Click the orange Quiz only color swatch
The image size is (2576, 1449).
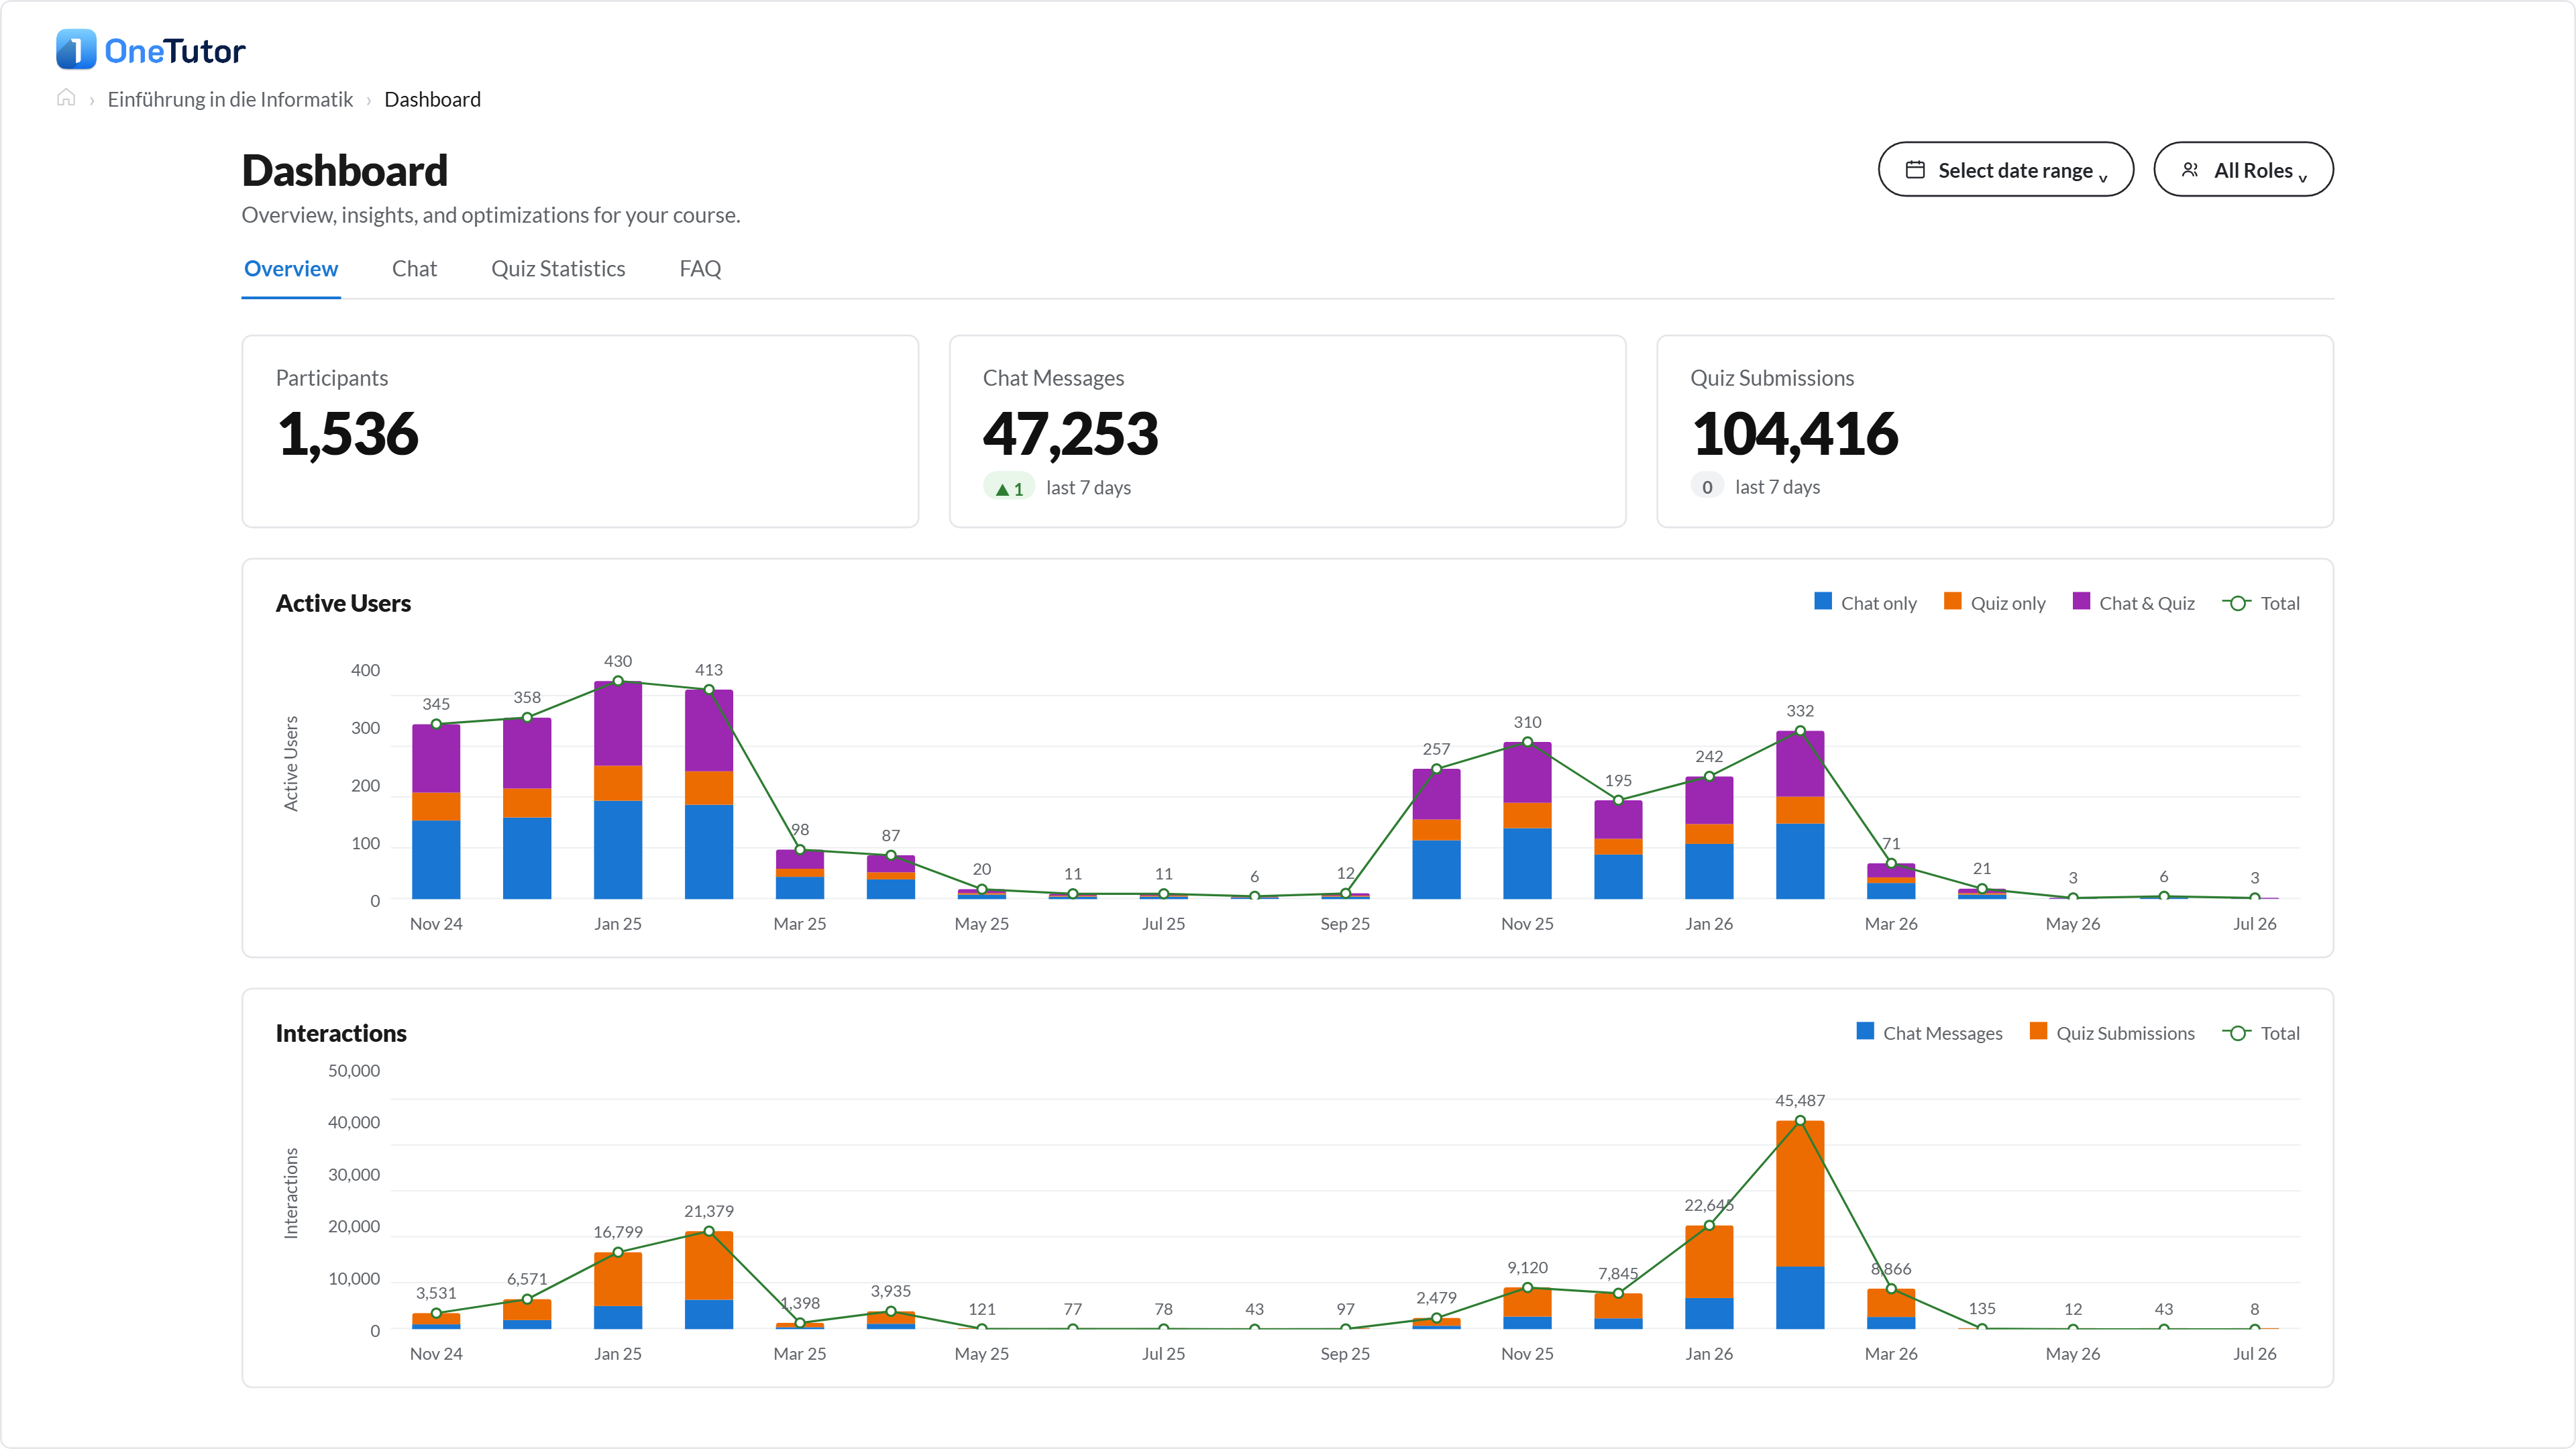click(x=1952, y=601)
